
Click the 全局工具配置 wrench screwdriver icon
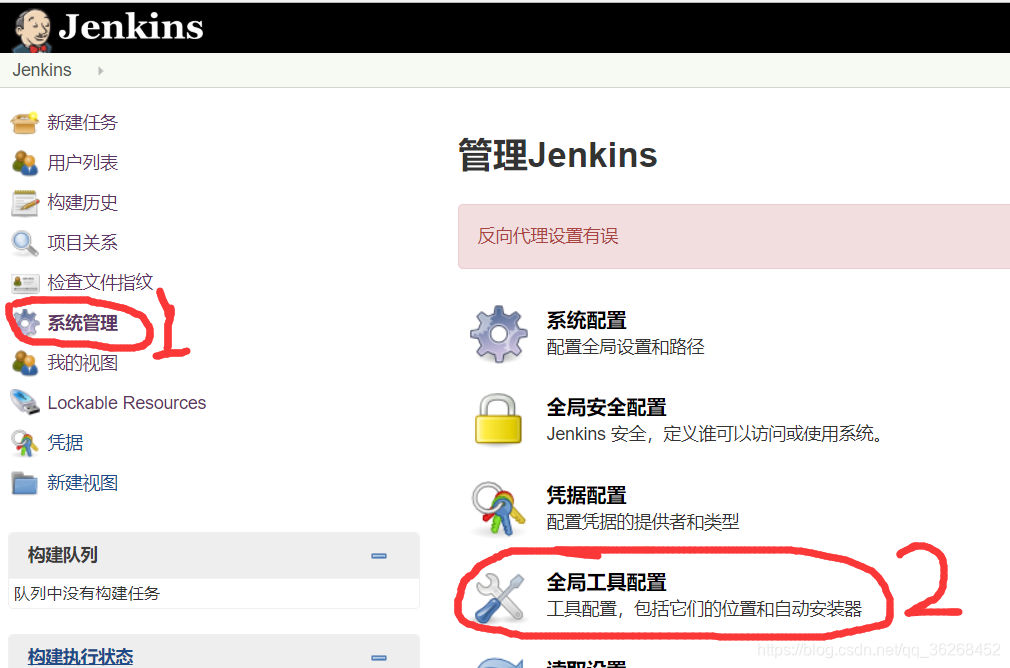pyautogui.click(x=500, y=597)
